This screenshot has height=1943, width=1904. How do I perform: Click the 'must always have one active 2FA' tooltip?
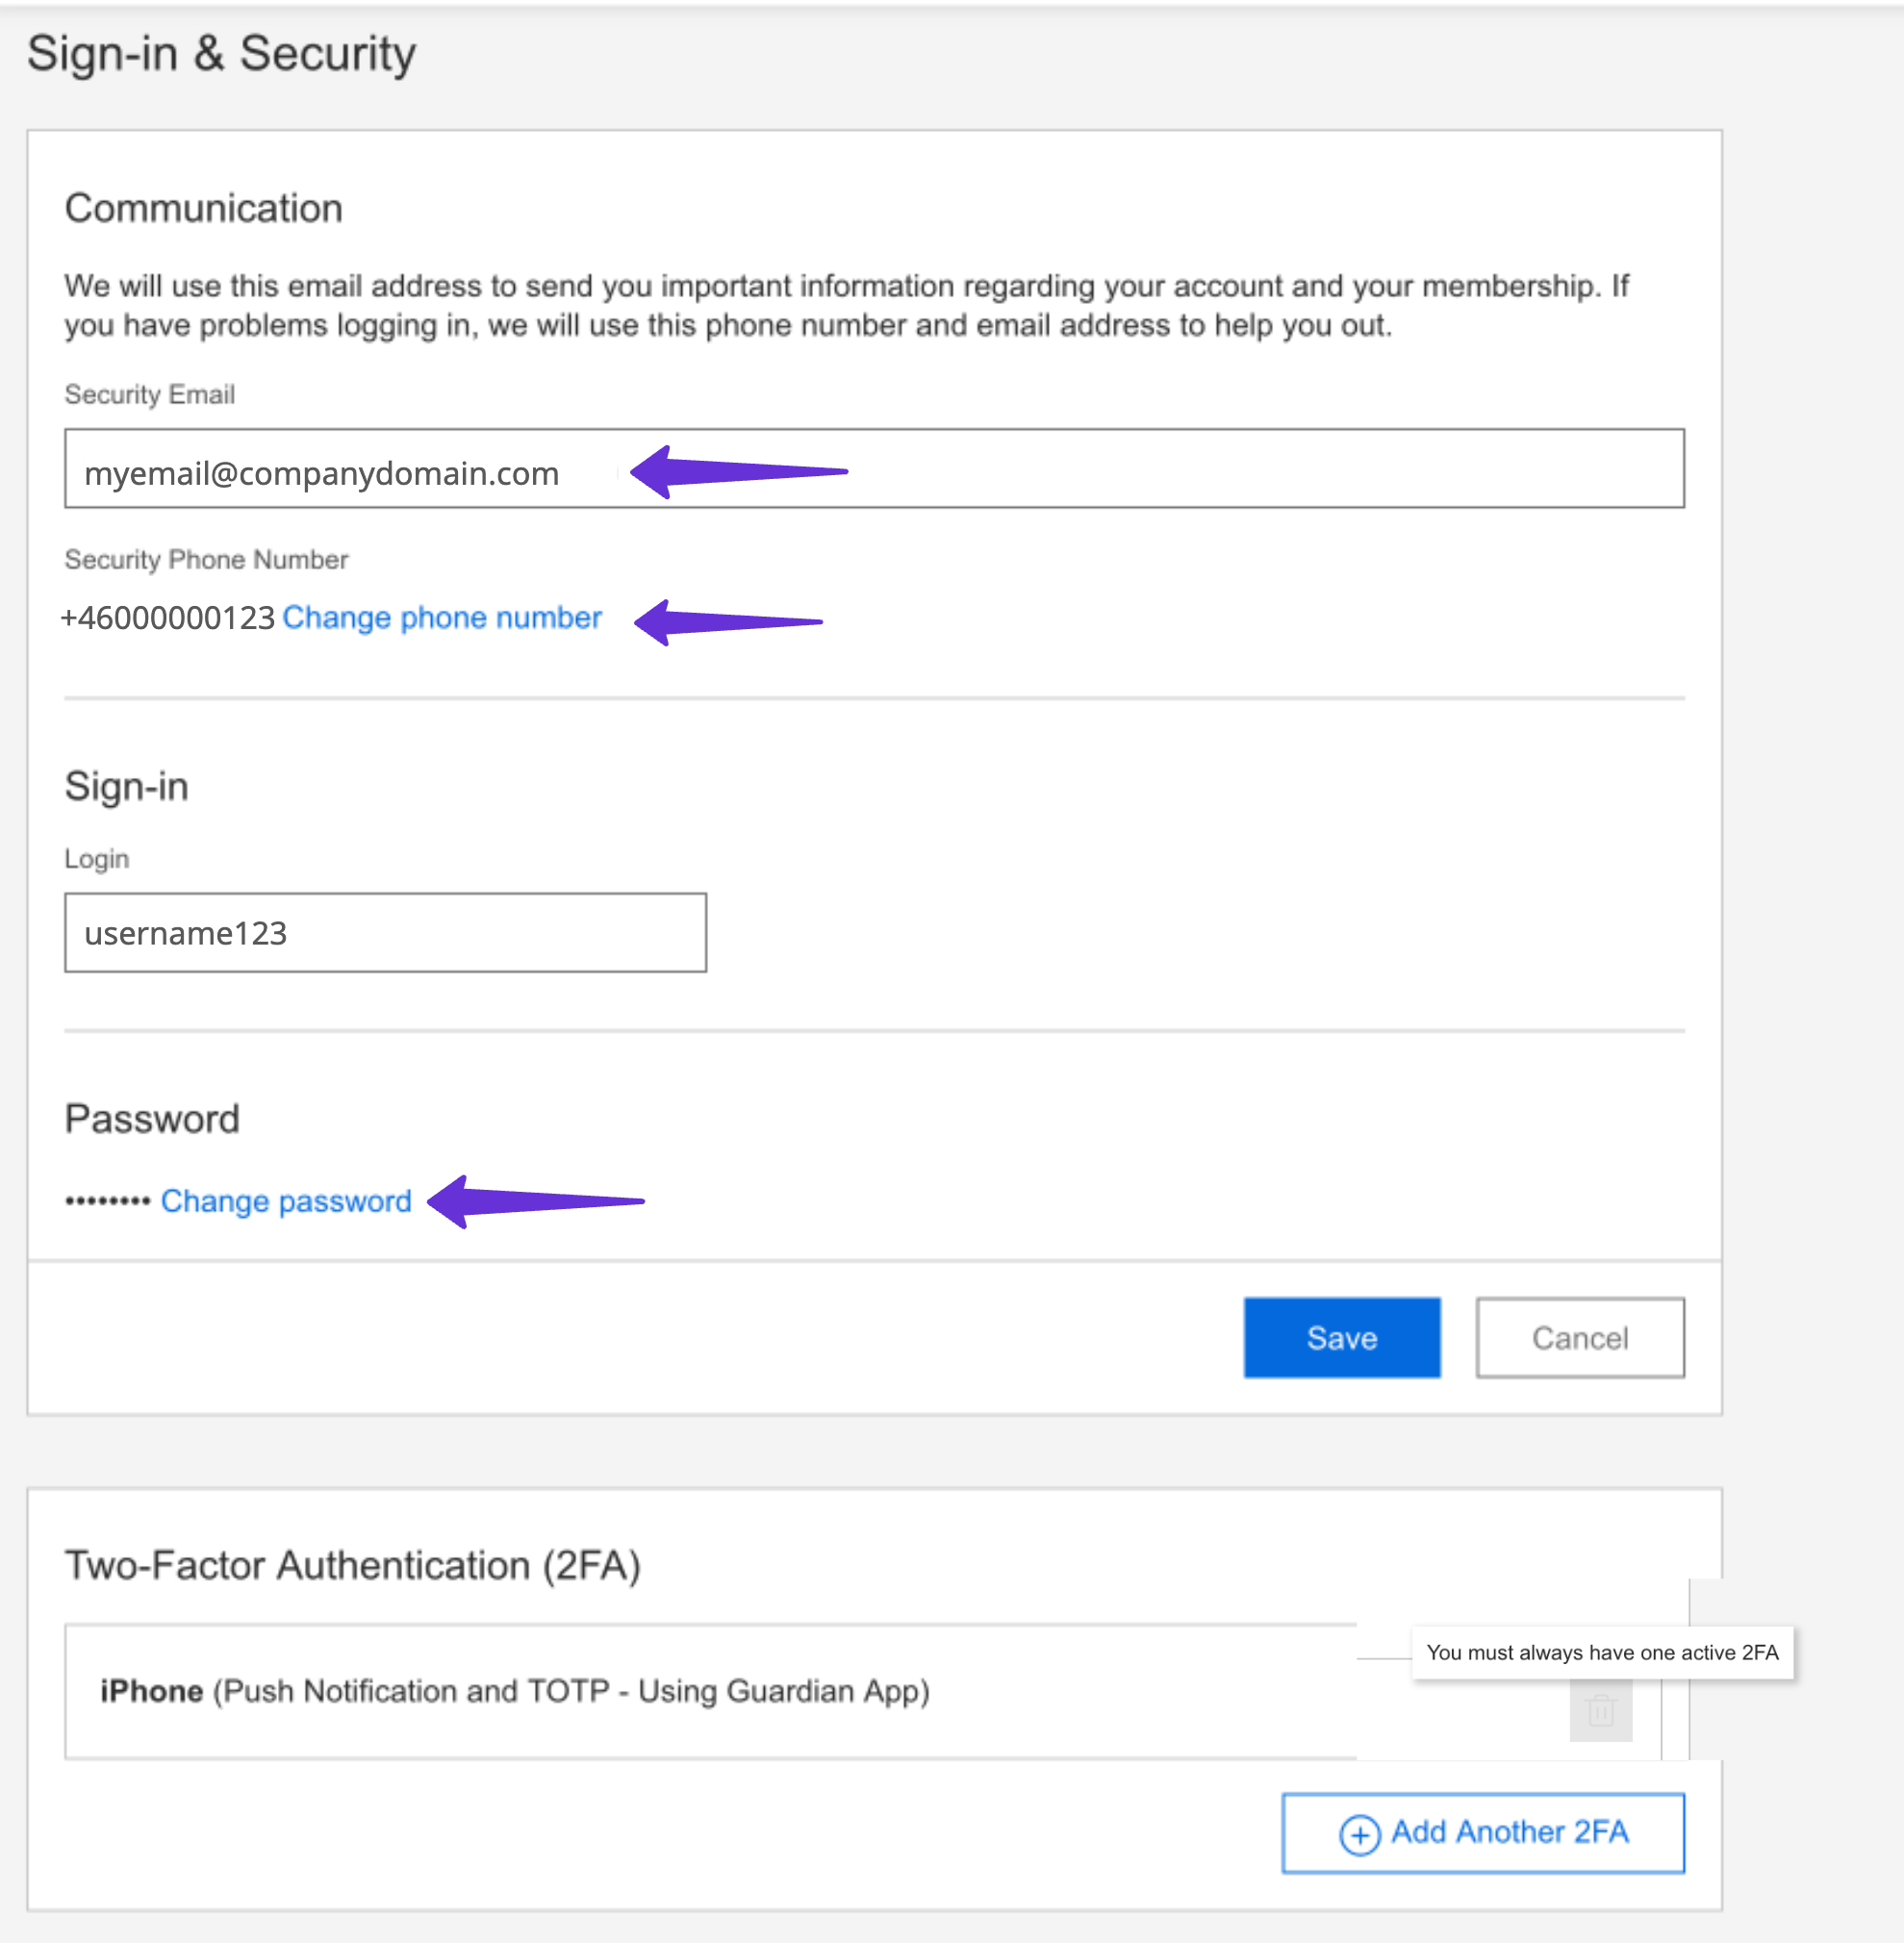(1601, 1653)
